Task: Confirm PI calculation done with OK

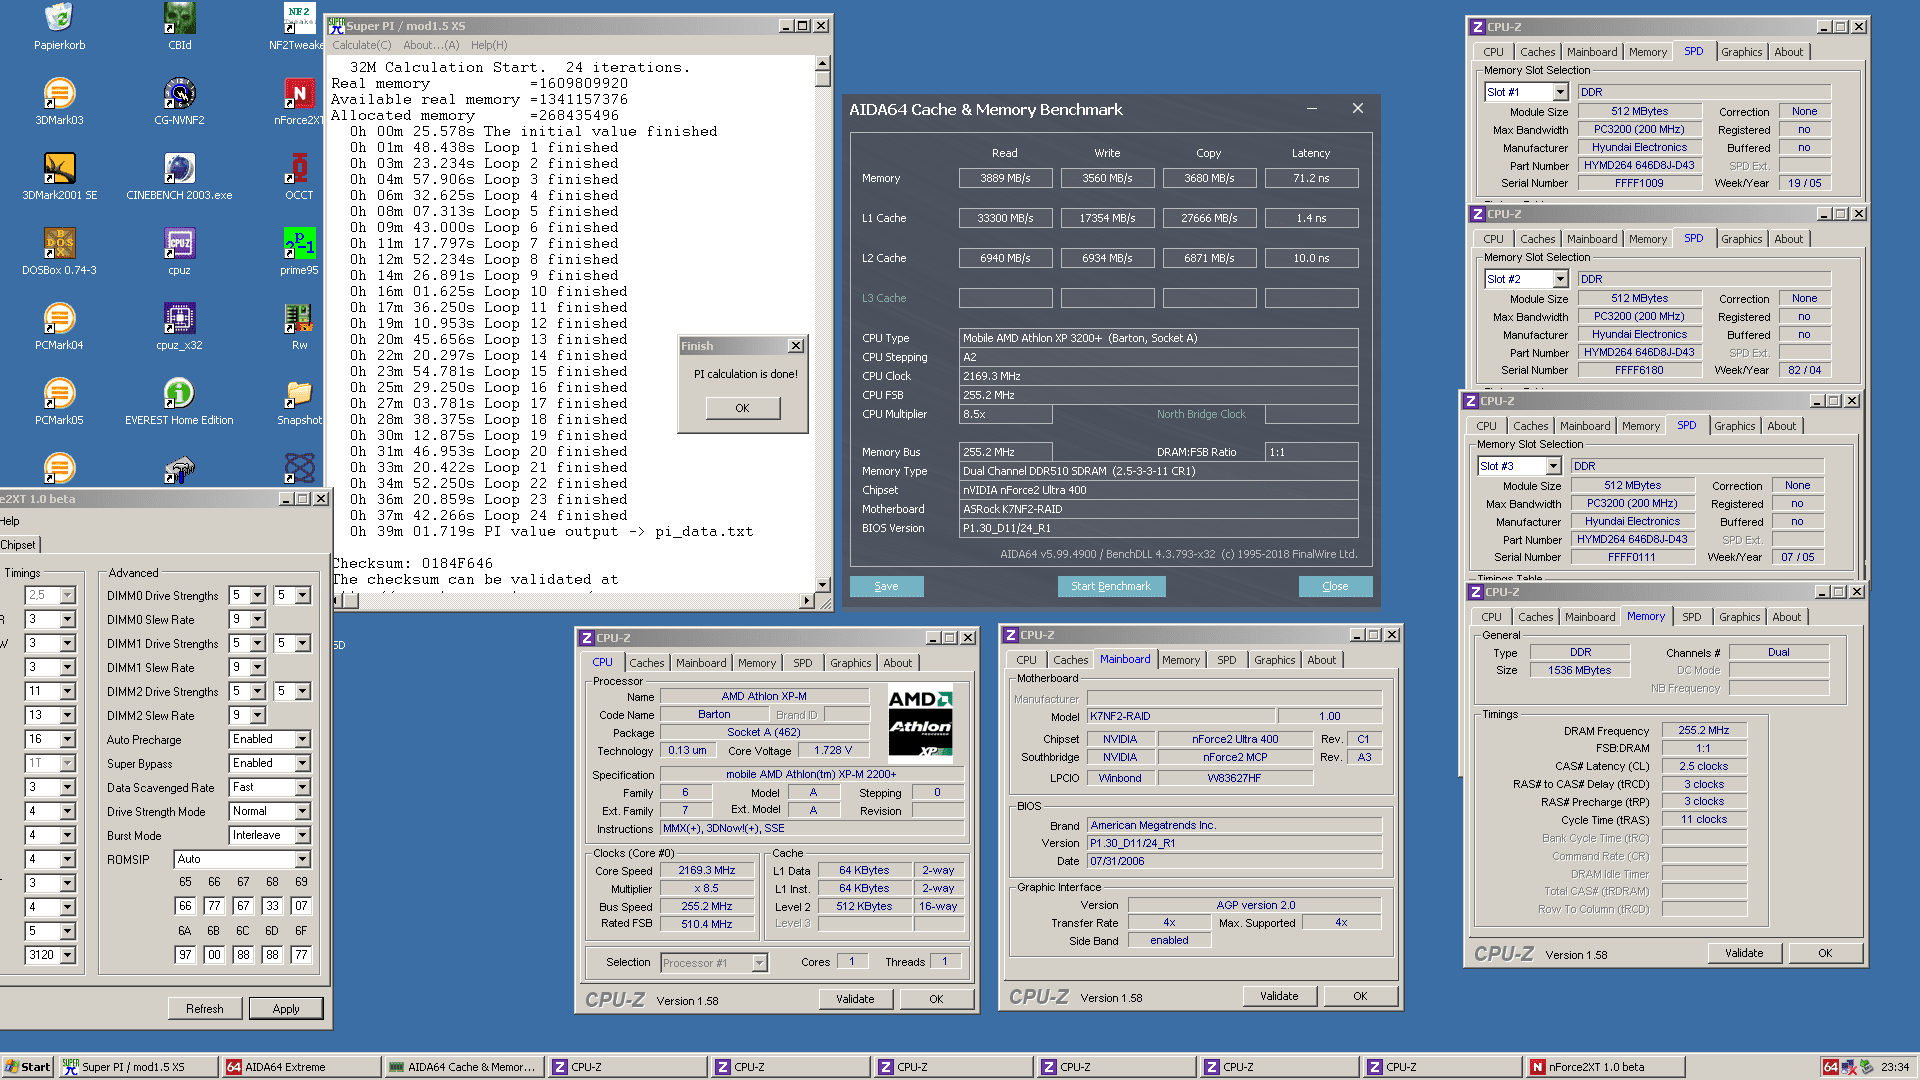Action: point(742,408)
